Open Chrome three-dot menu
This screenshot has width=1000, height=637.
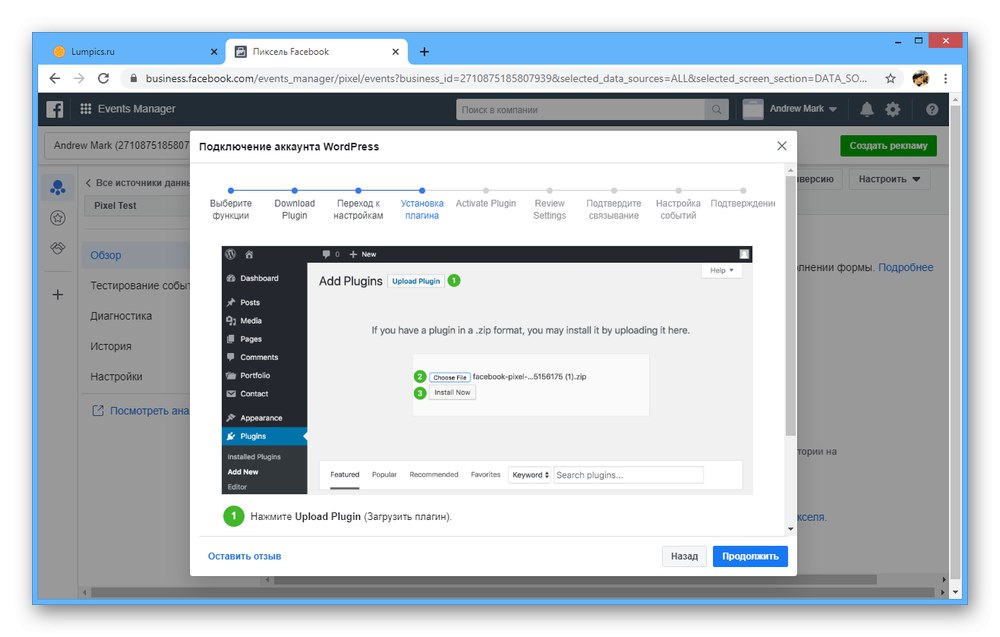[x=946, y=78]
